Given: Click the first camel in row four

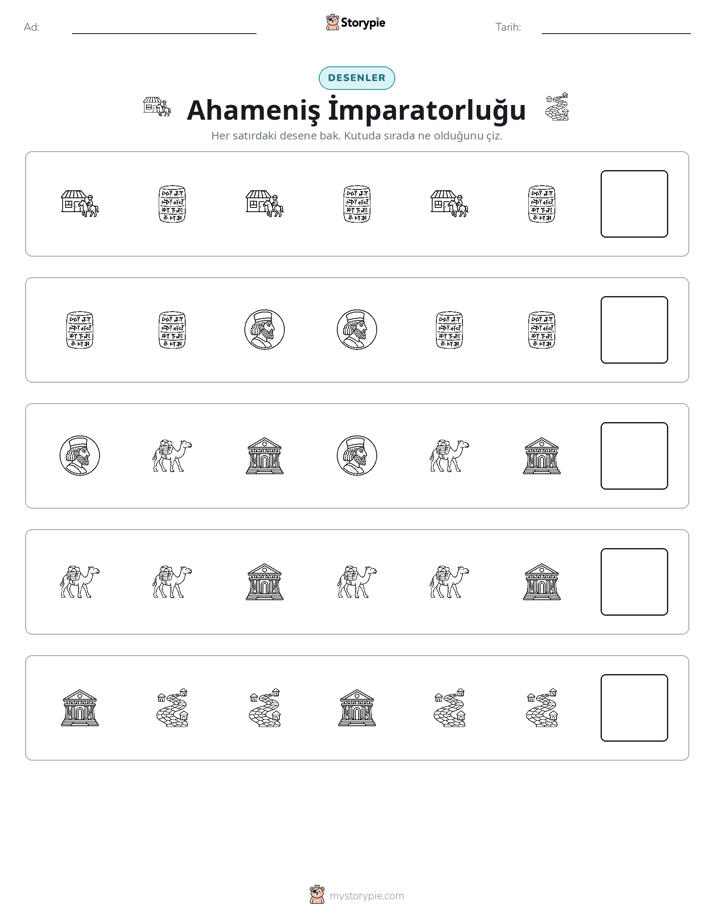Looking at the screenshot, I should click(80, 582).
